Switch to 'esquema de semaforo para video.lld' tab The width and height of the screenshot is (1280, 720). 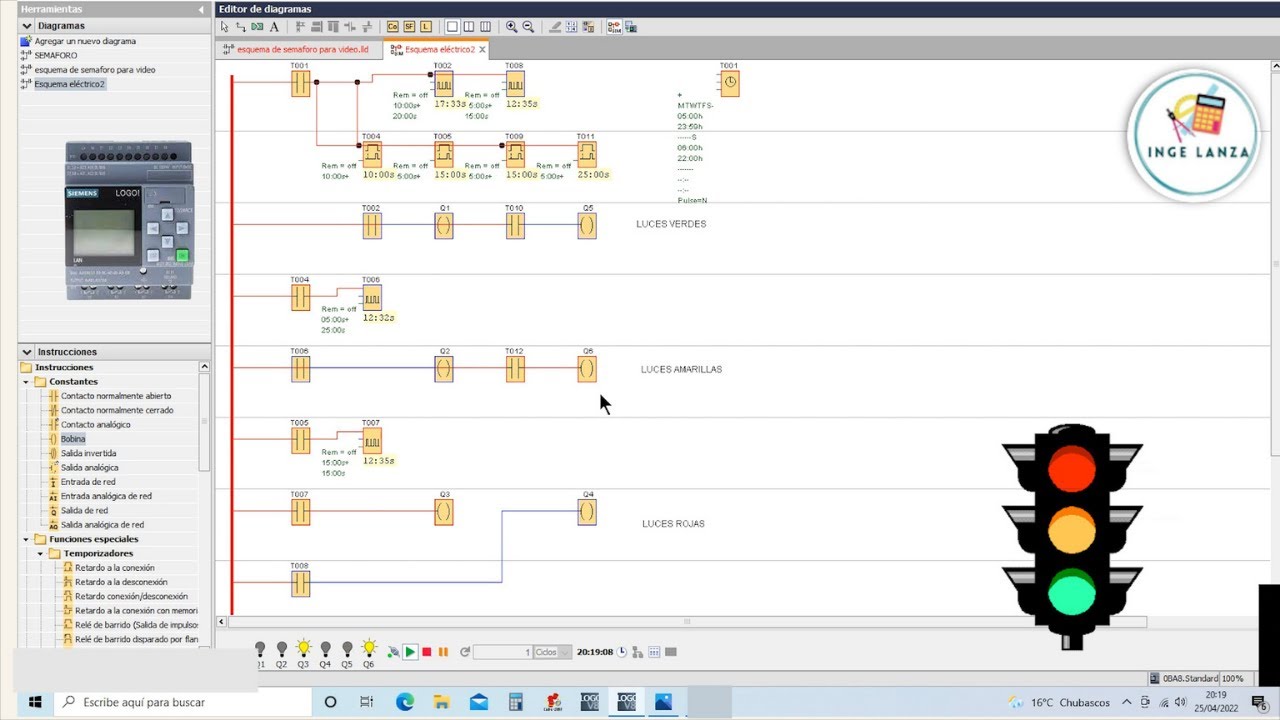pos(295,49)
